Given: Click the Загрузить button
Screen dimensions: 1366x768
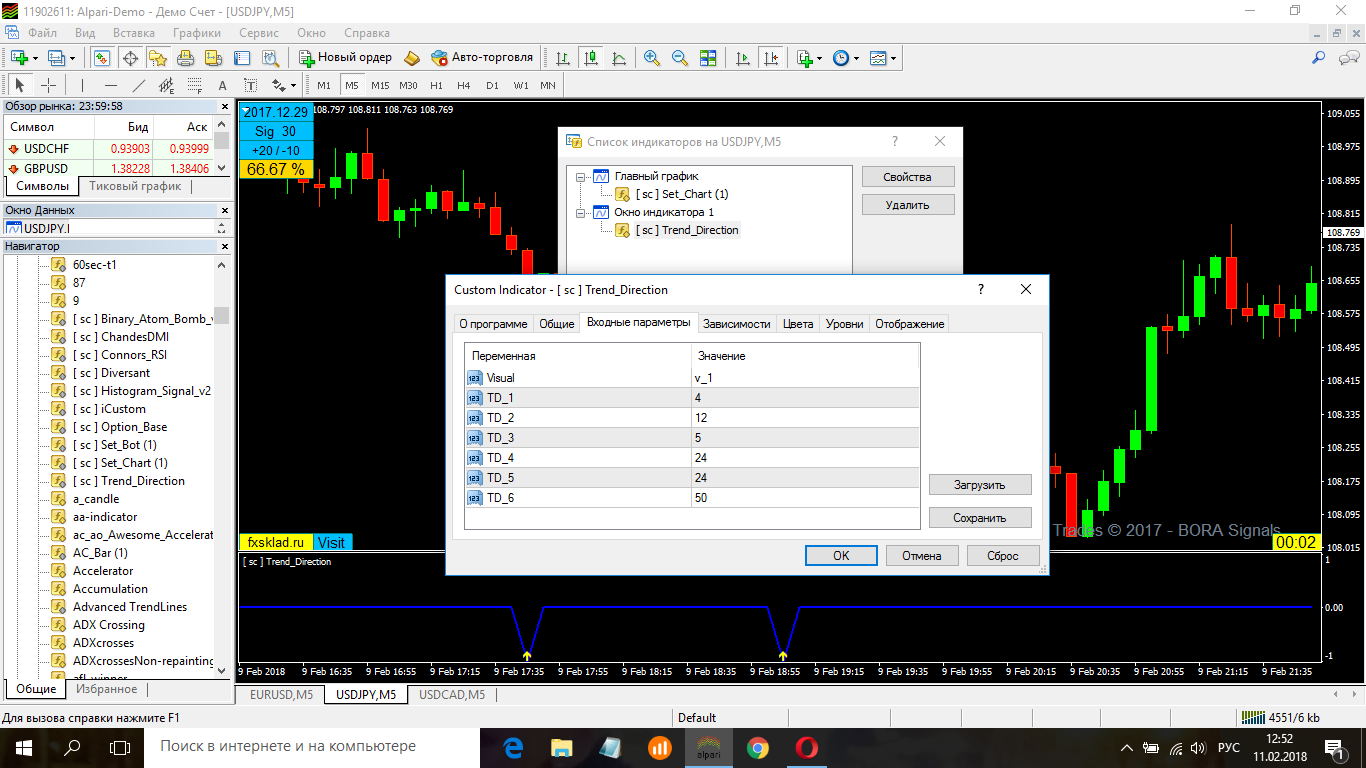Looking at the screenshot, I should pyautogui.click(x=980, y=485).
